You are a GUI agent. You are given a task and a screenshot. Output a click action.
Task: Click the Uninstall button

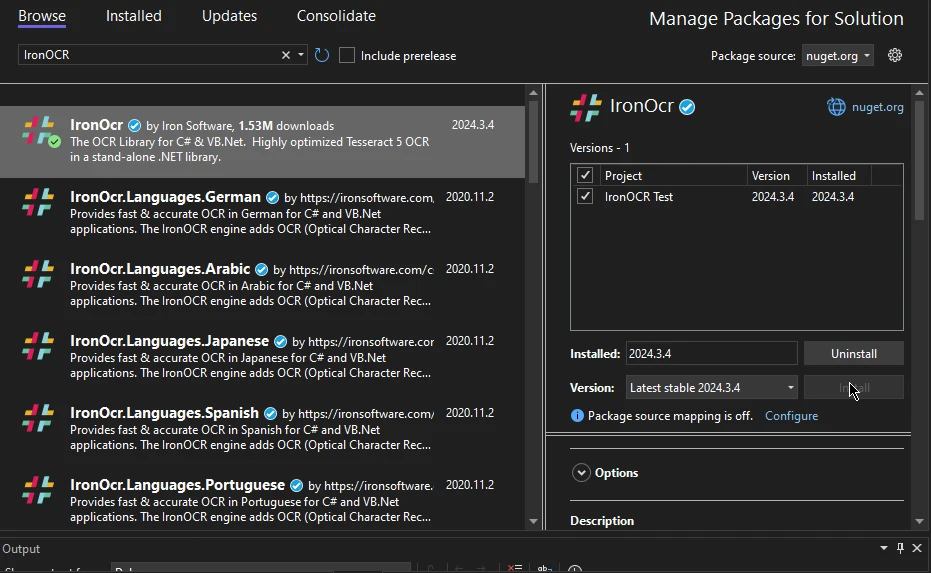[x=853, y=354]
